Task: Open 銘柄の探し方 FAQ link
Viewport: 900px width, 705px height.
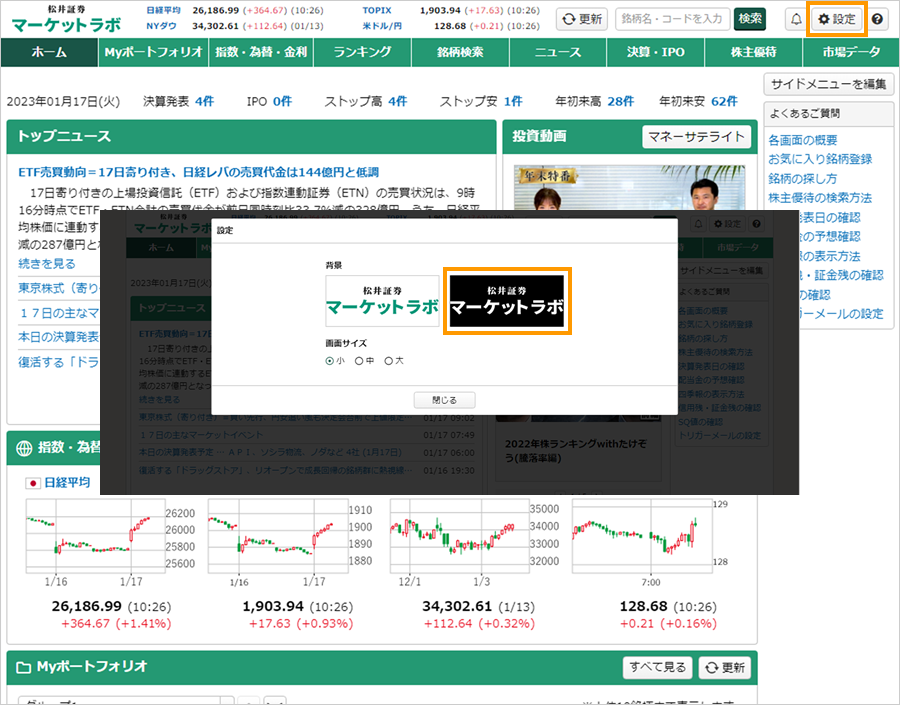Action: 803,179
